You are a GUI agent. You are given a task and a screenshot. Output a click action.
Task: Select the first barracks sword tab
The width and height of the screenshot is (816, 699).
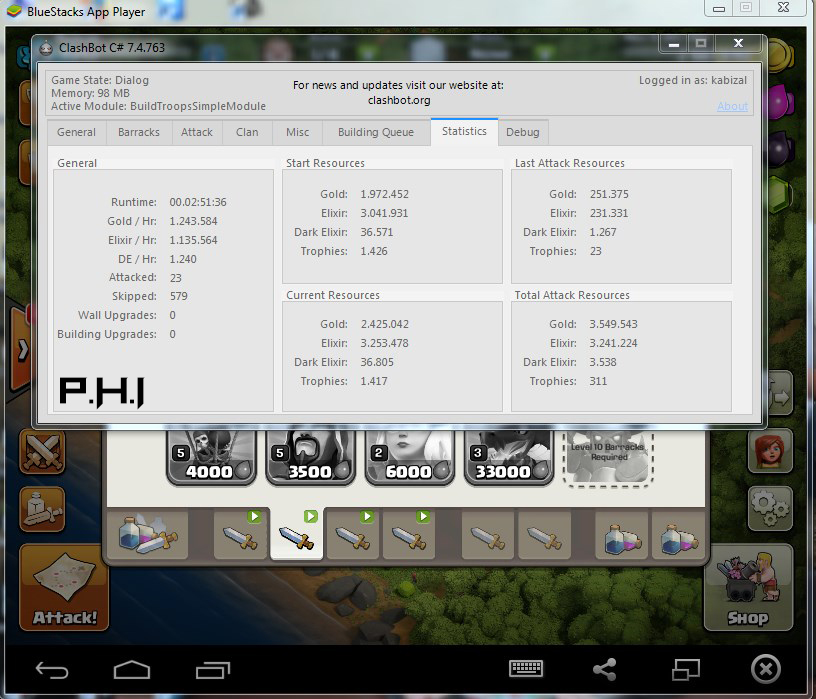click(x=239, y=536)
